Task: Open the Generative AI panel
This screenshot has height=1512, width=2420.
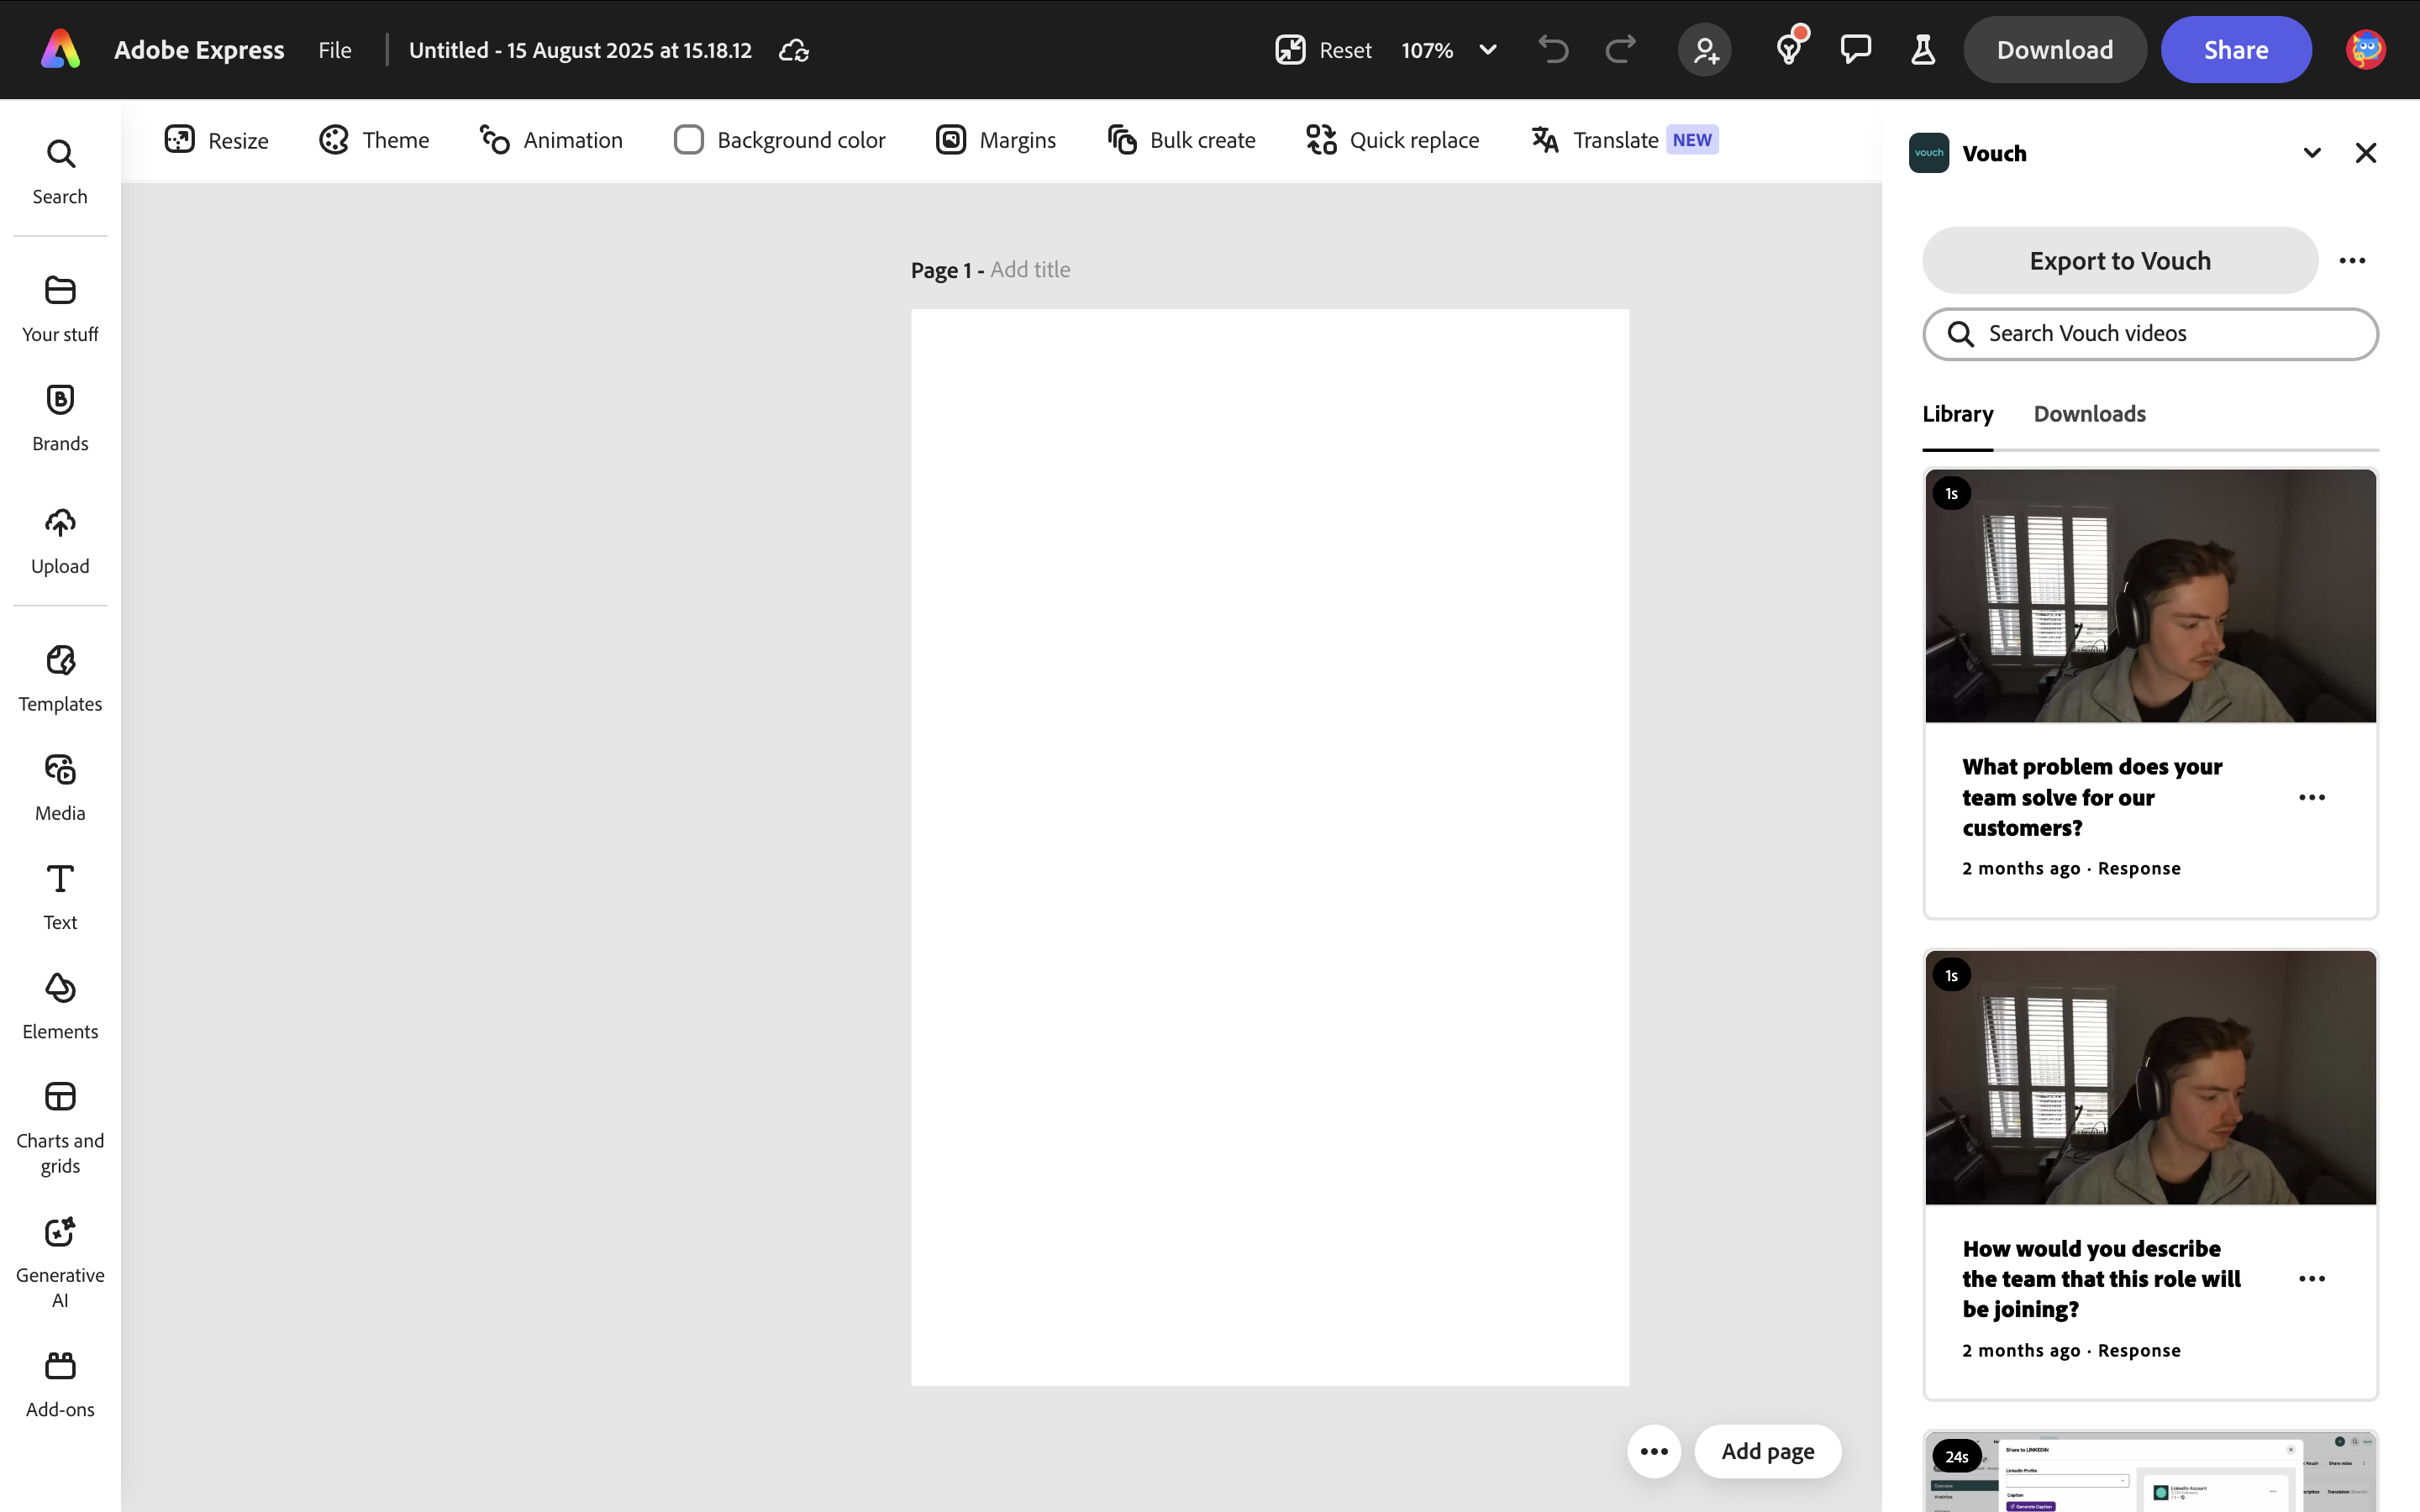Action: click(60, 1262)
